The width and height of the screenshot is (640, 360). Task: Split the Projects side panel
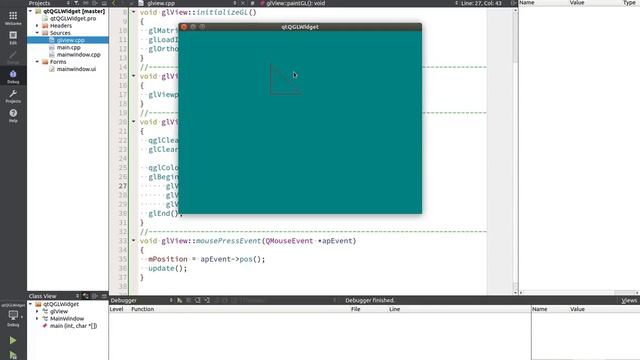click(x=95, y=3)
